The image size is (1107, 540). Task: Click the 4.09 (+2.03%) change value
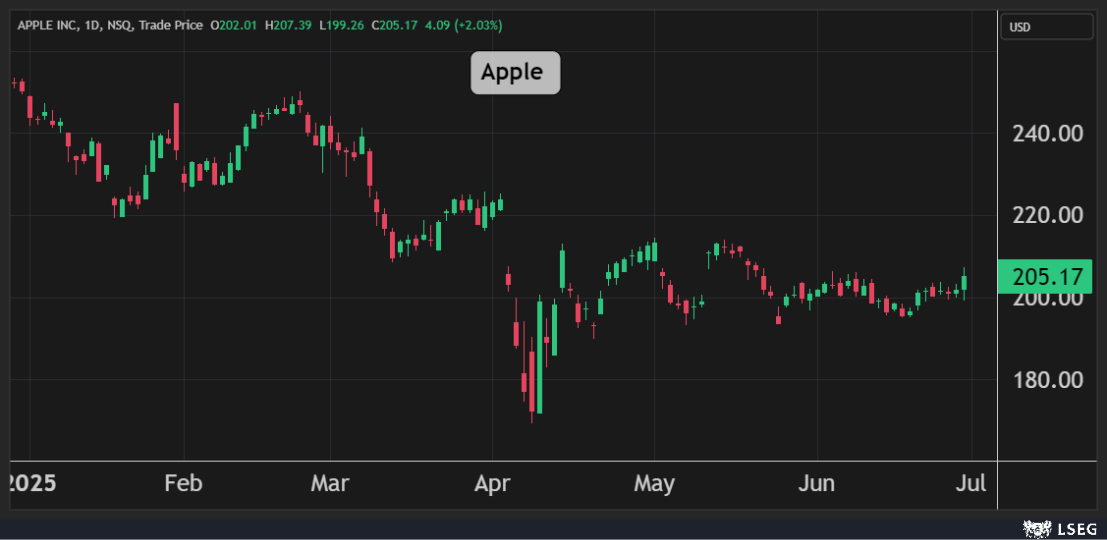pos(465,24)
